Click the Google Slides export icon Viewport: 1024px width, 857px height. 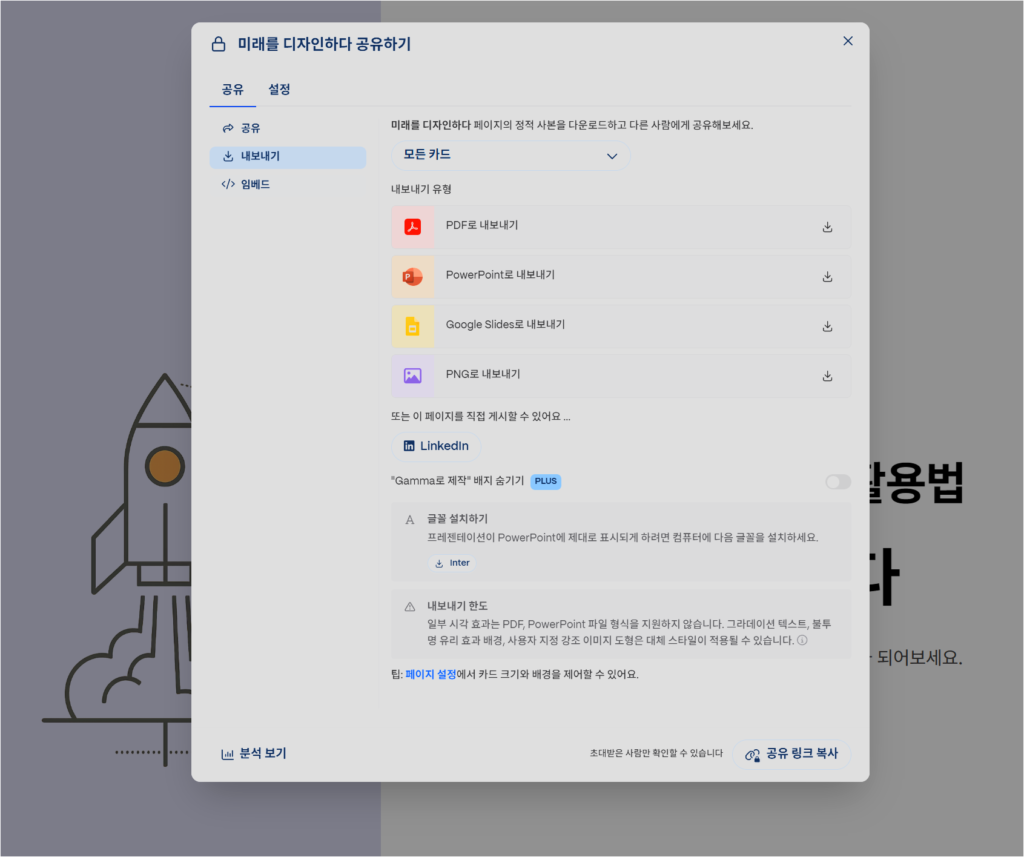[412, 326]
